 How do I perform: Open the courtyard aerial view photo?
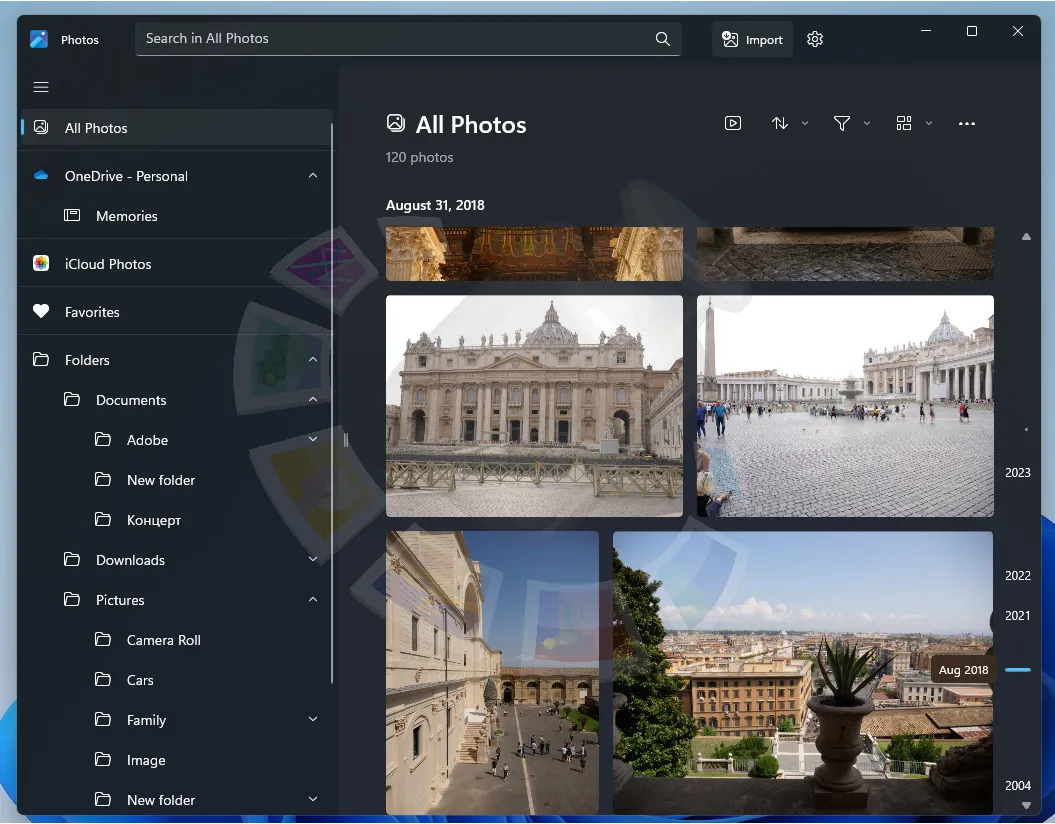[493, 673]
